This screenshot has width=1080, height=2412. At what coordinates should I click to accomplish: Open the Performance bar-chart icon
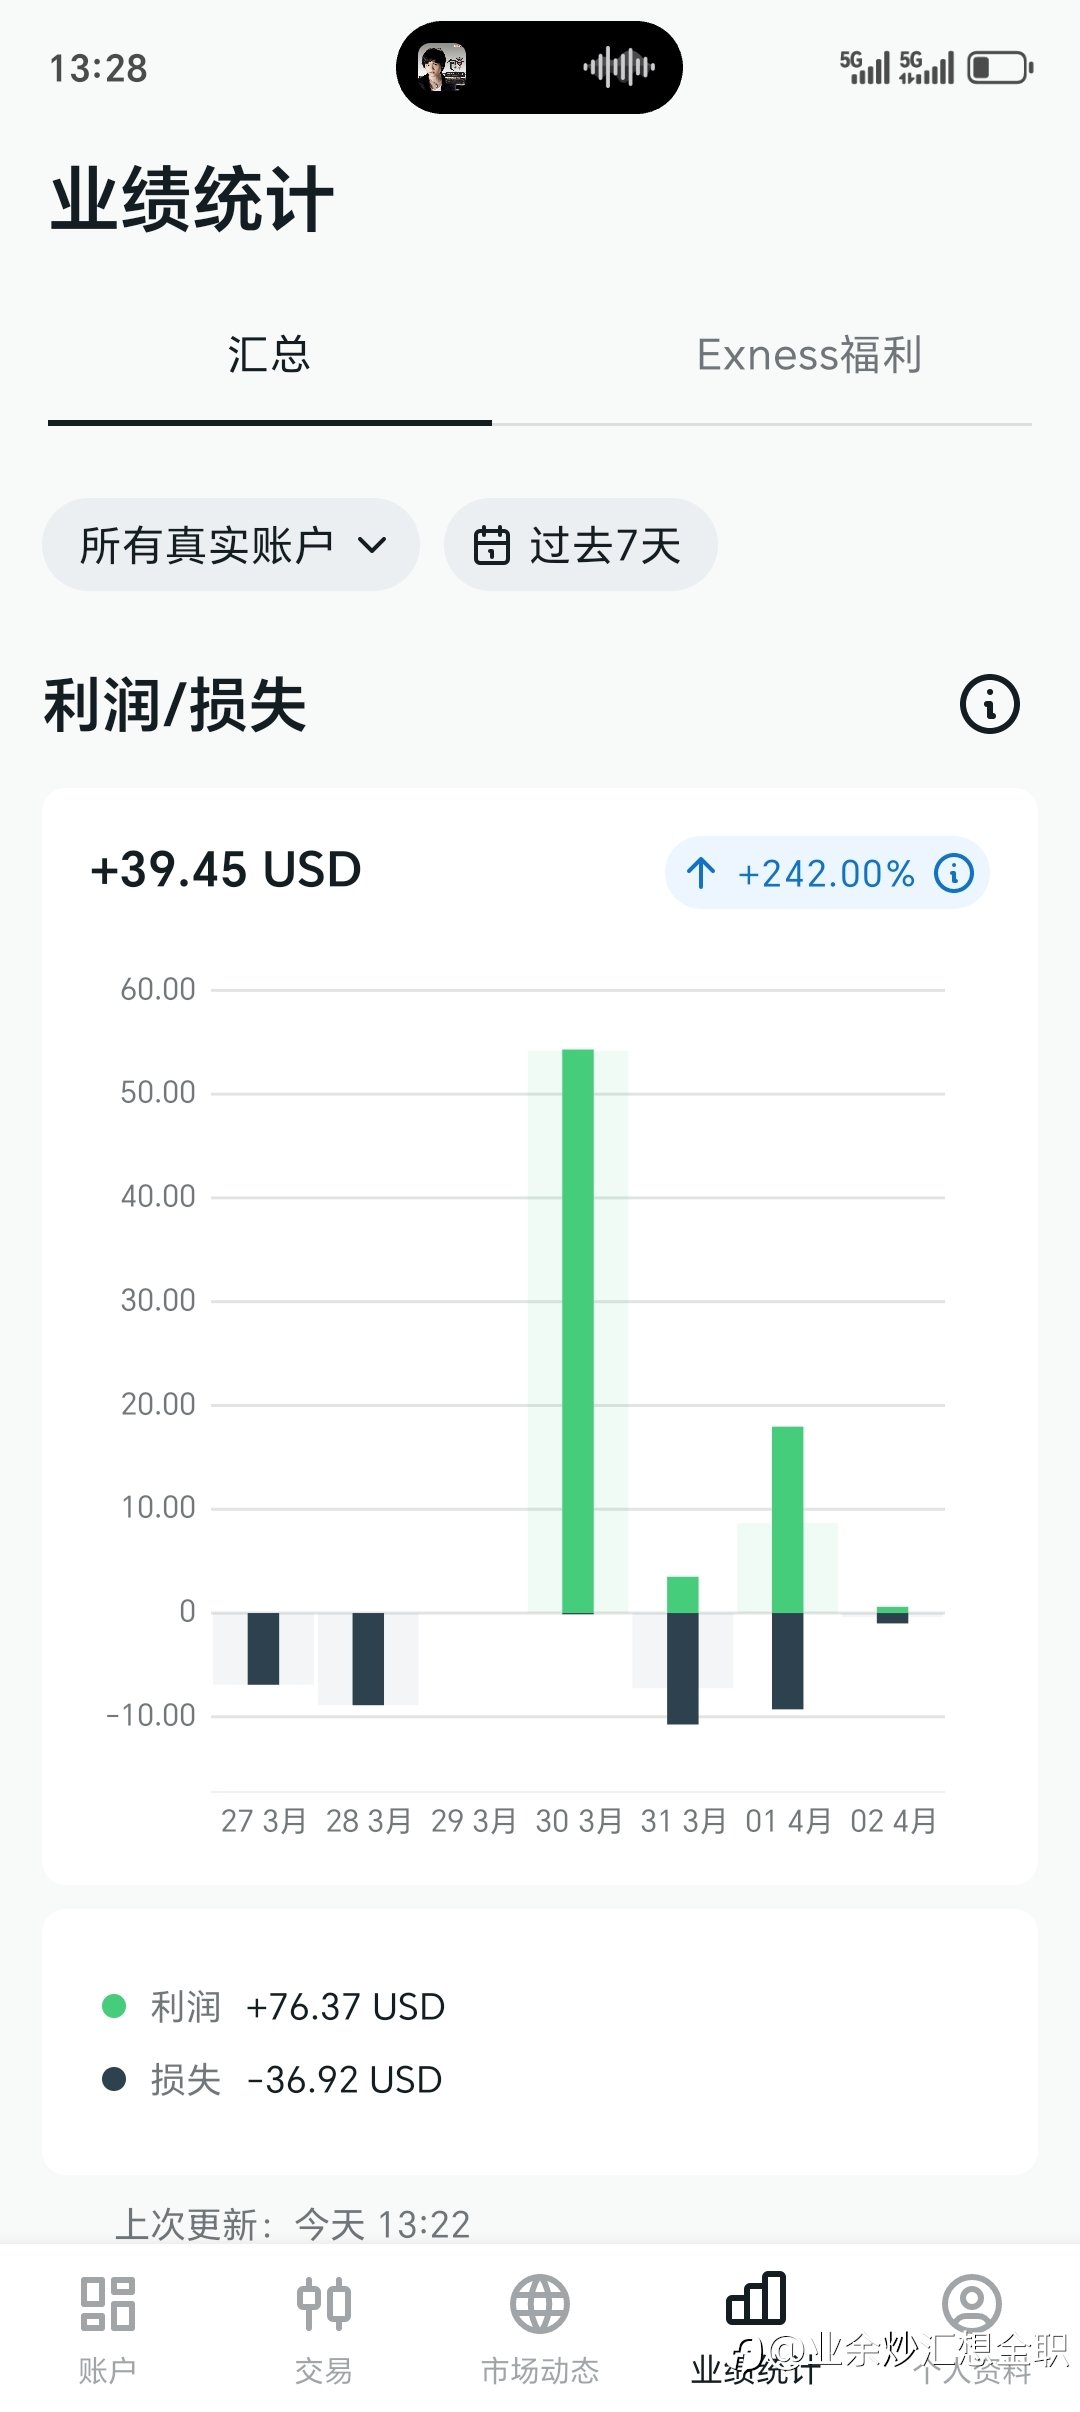[x=756, y=2298]
